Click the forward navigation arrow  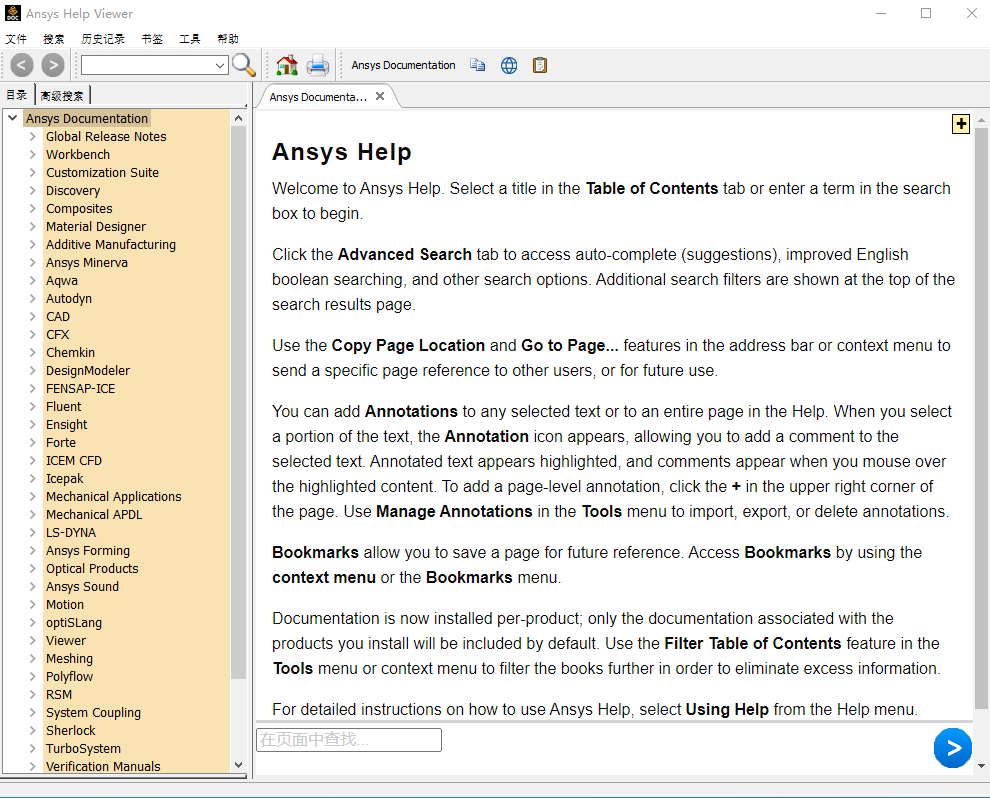53,66
